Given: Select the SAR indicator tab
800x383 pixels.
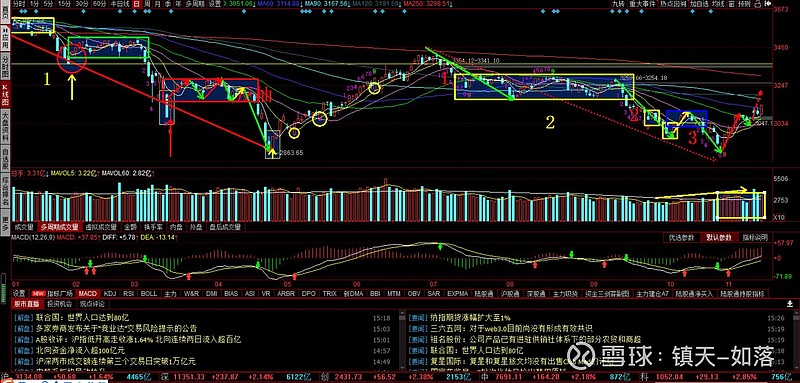Looking at the screenshot, I should 434,293.
